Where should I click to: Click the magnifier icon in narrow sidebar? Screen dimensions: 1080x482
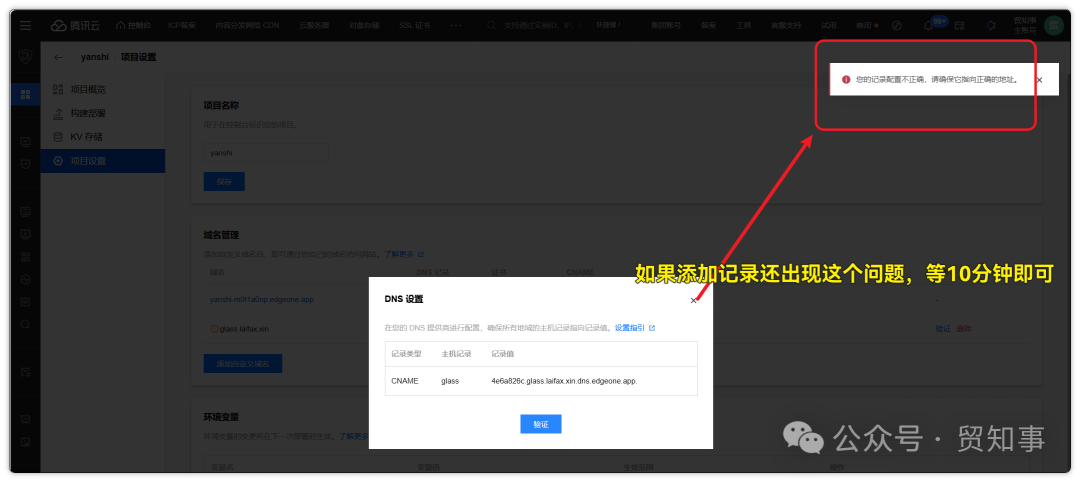click(x=25, y=324)
